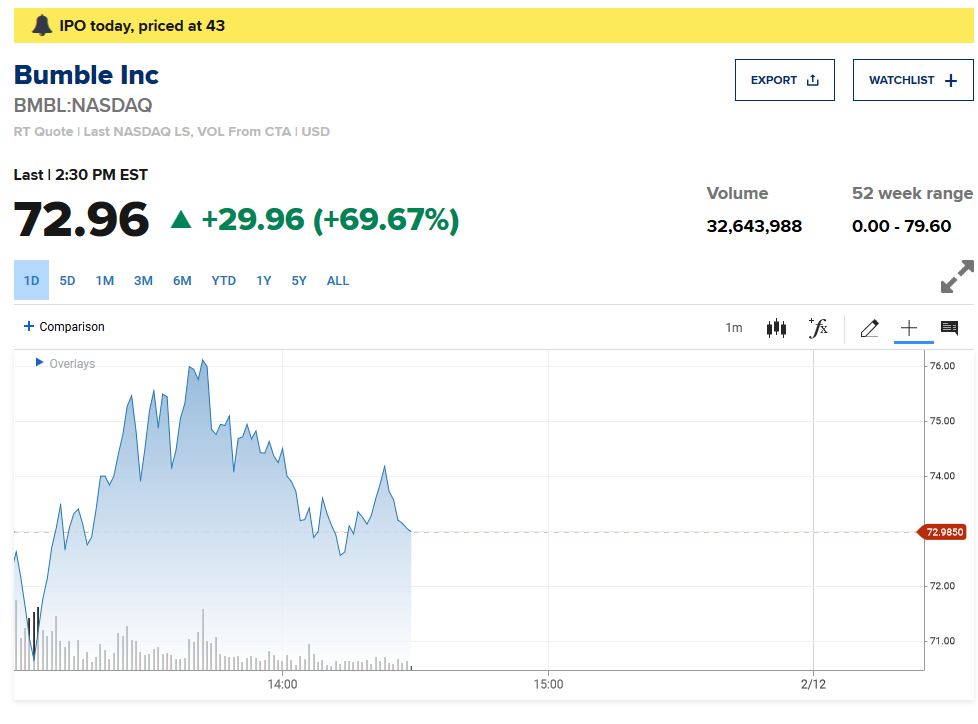The image size is (978, 724).
Task: Switch to the 5D range
Action: [x=67, y=281]
